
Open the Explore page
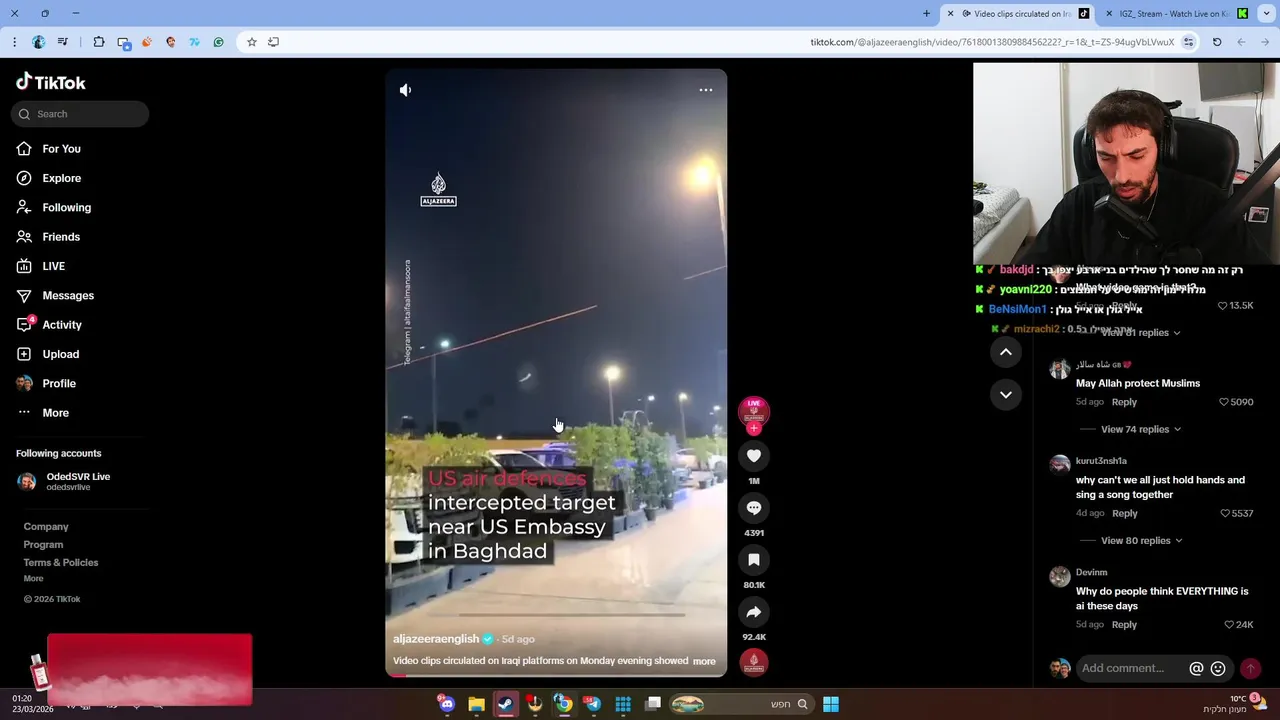click(x=49, y=178)
